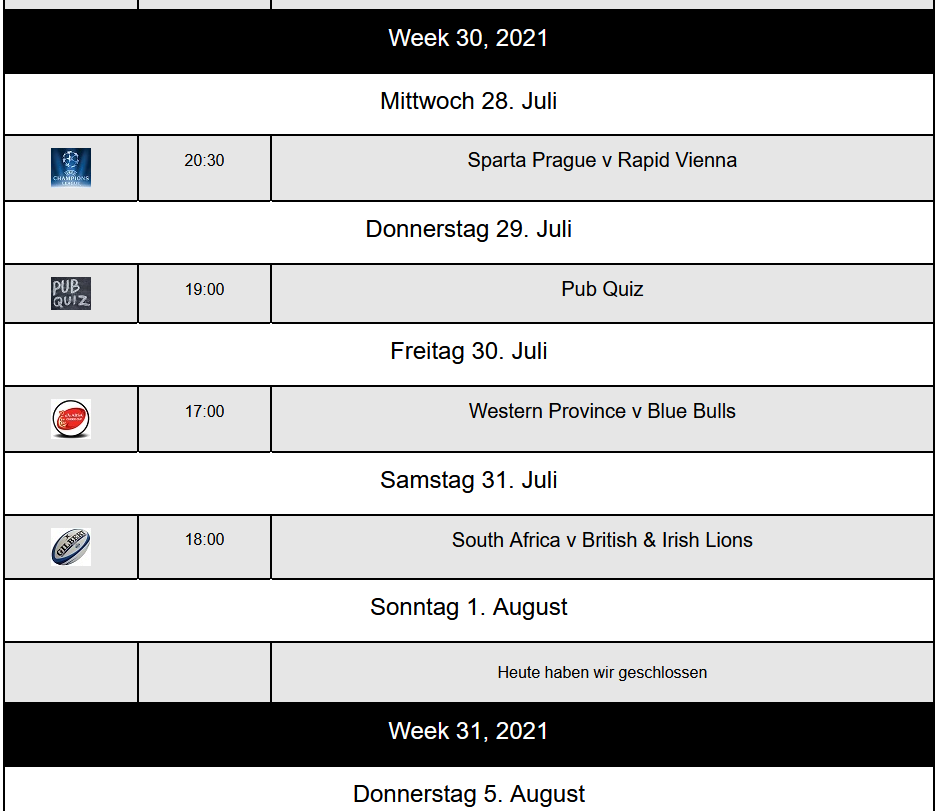Click the red Currie Cup logo icon
This screenshot has width=938, height=811.
[71, 419]
